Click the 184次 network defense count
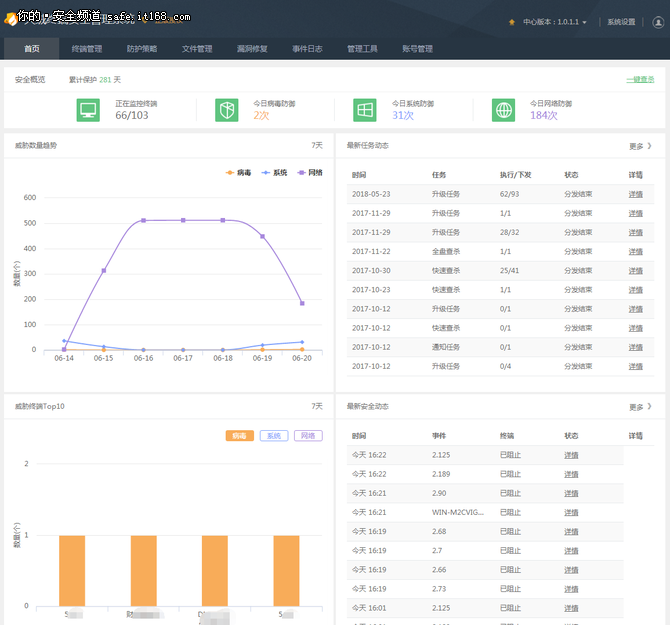 click(544, 115)
